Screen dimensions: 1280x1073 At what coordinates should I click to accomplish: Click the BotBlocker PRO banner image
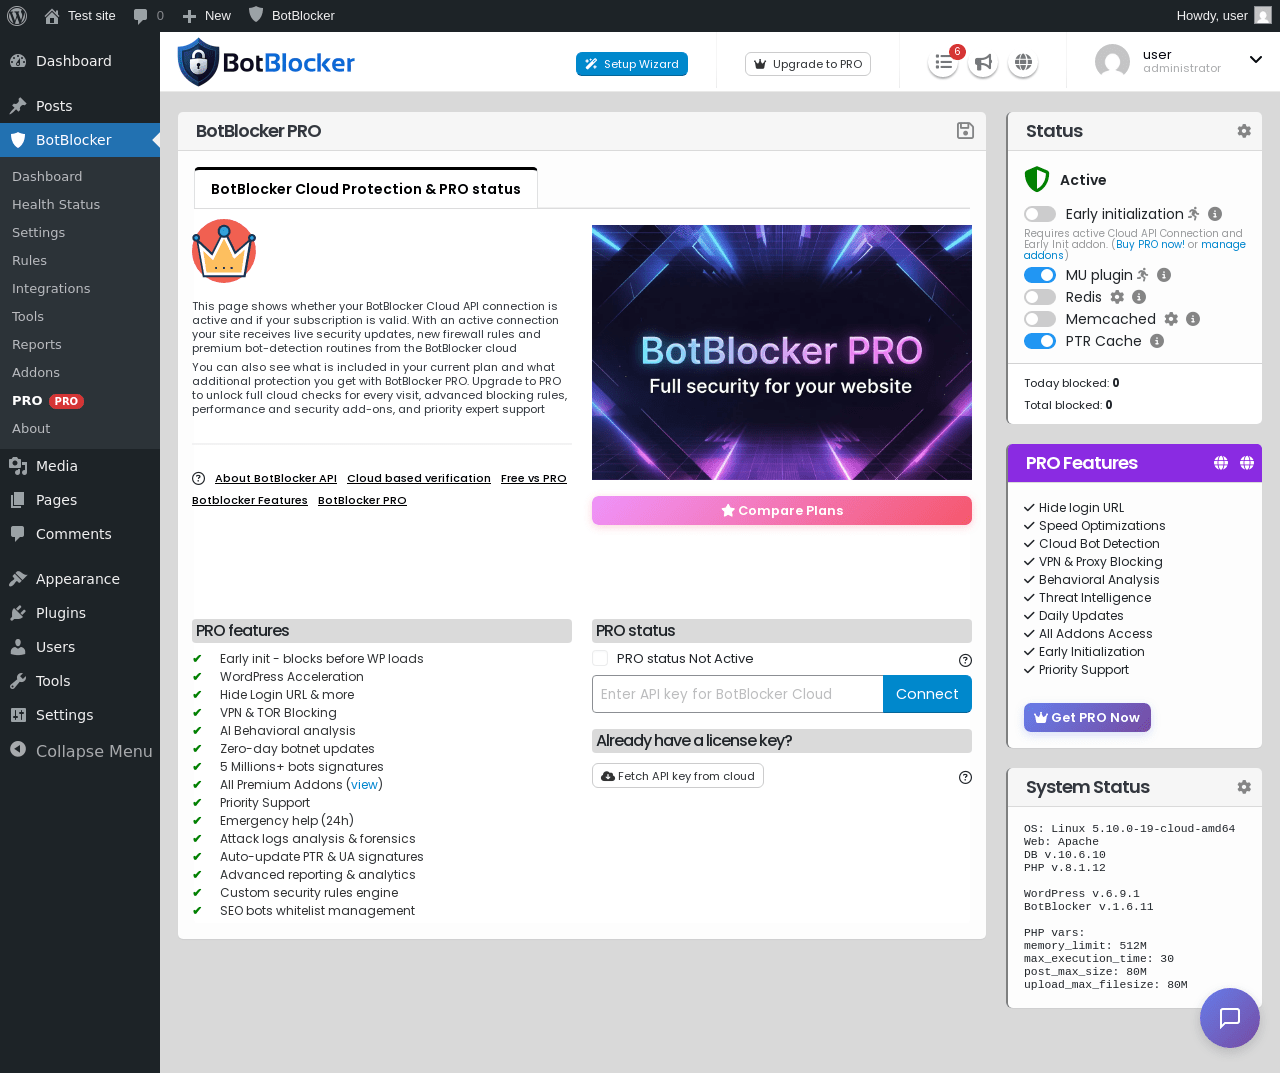[782, 352]
